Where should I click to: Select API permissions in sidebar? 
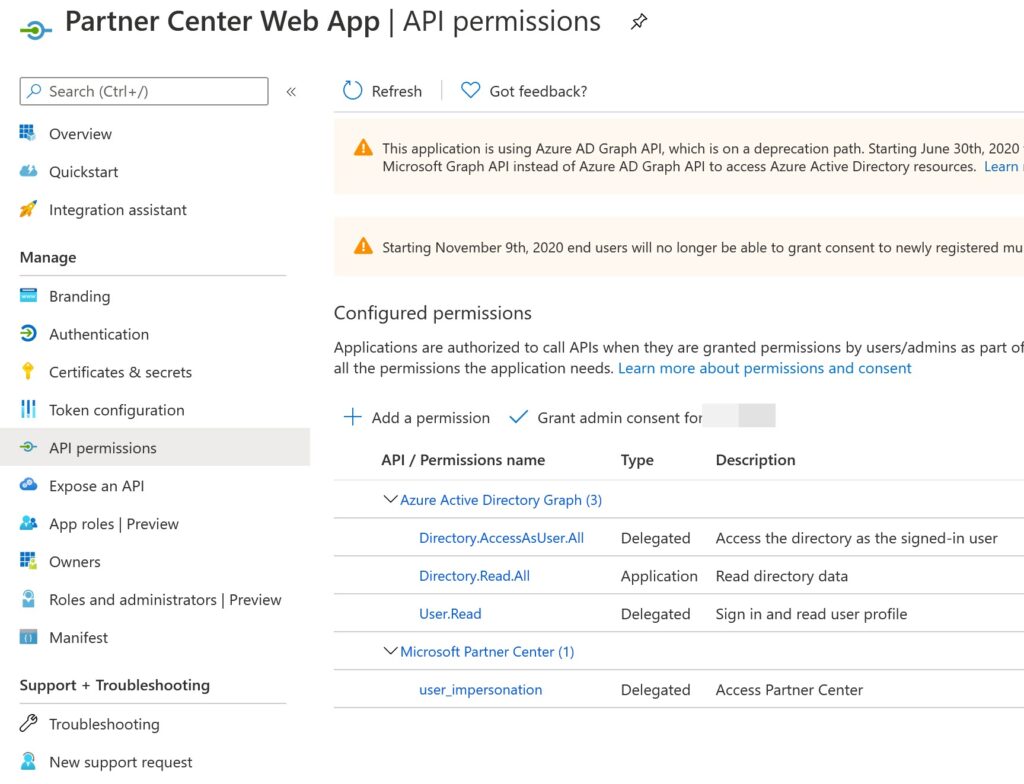click(155, 447)
